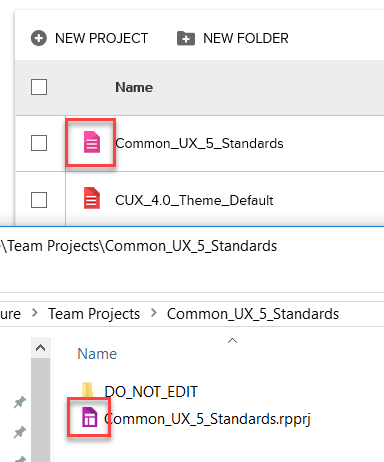This screenshot has height=462, width=384.
Task: Click the sort arrow above the Name column
Action: coord(232,340)
